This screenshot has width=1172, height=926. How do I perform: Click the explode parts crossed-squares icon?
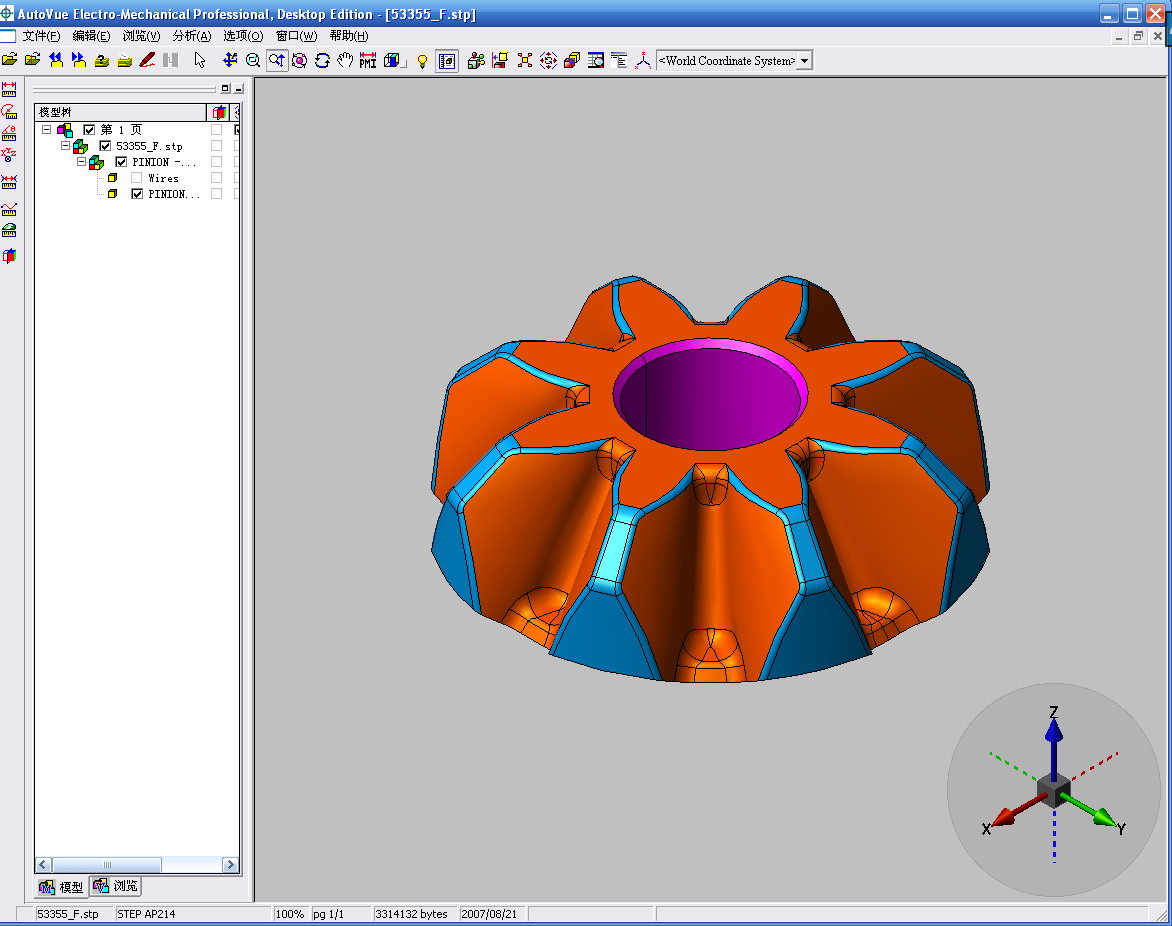coord(525,61)
